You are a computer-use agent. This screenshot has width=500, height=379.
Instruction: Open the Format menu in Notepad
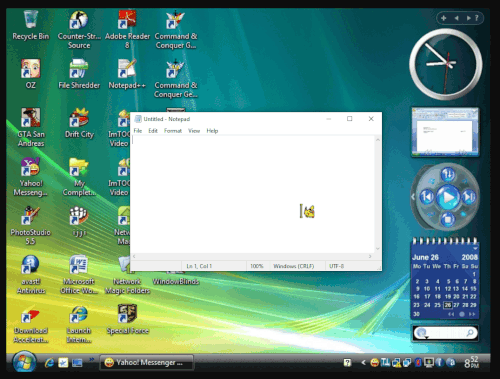coord(173,131)
